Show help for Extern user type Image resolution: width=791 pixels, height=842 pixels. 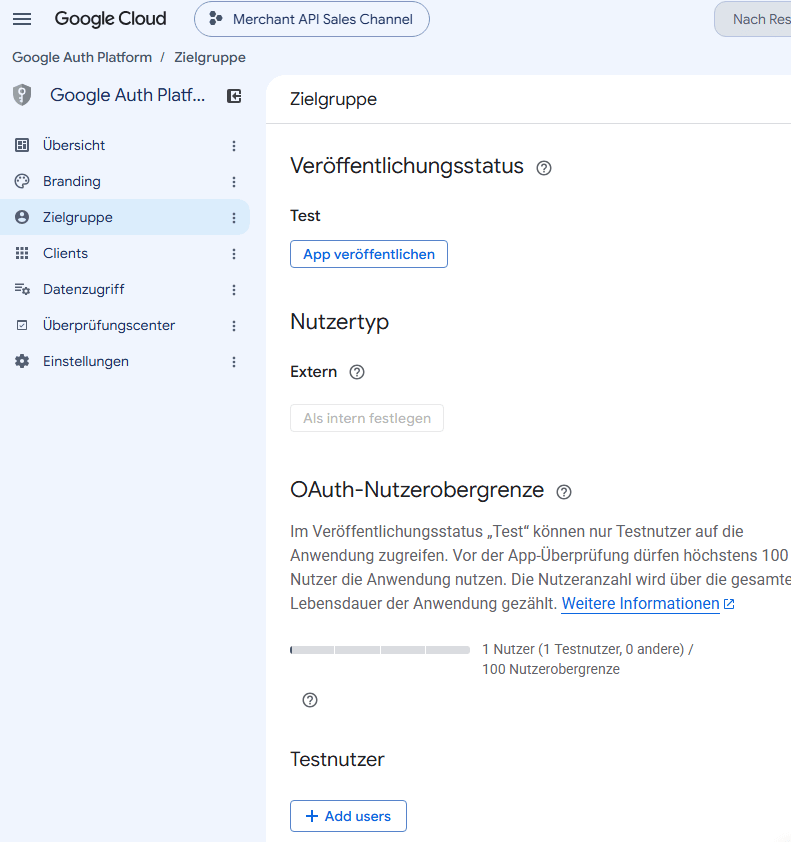pyautogui.click(x=357, y=372)
